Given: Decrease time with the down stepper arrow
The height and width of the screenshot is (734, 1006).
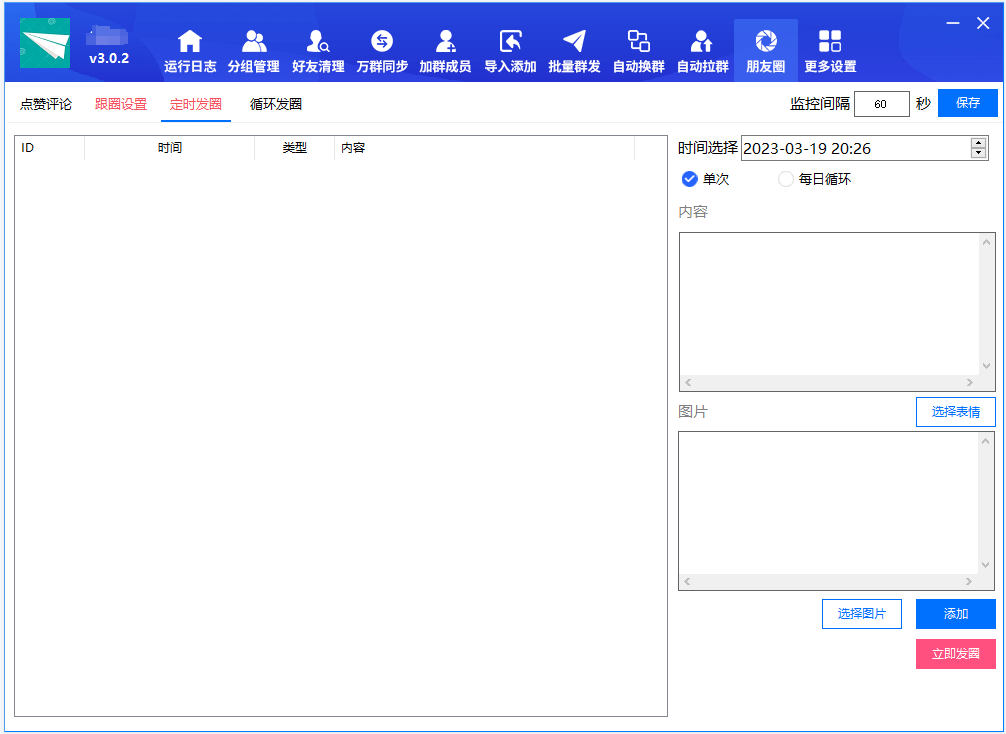Looking at the screenshot, I should coord(978,153).
